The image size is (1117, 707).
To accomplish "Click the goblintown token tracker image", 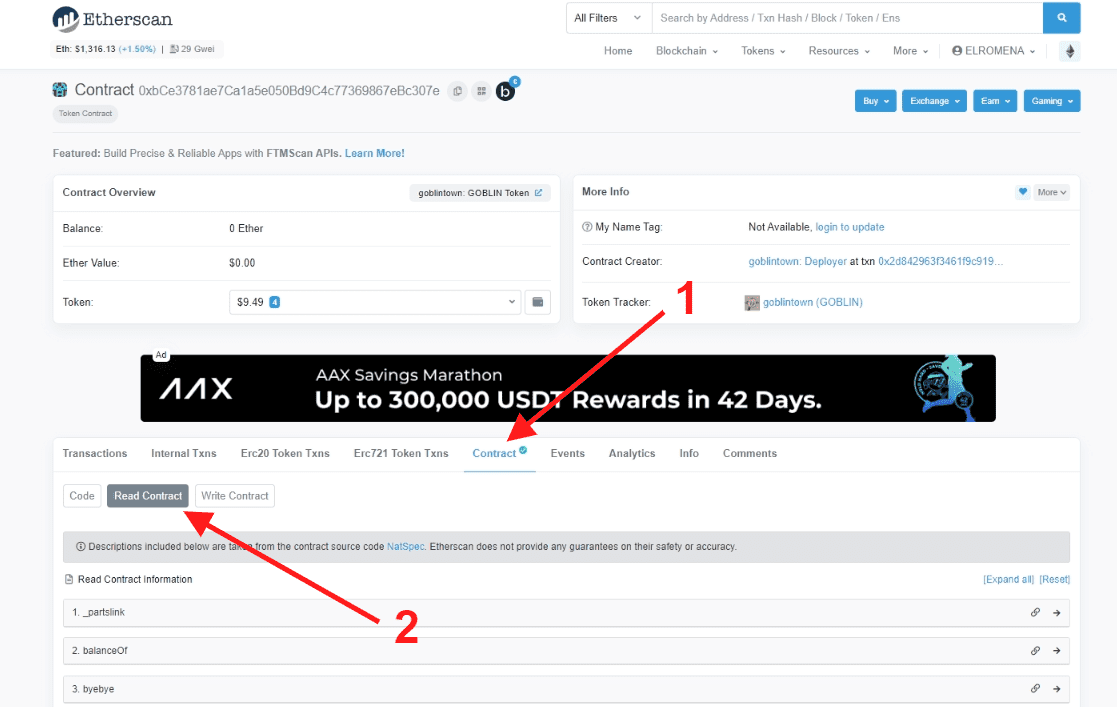I will point(752,303).
